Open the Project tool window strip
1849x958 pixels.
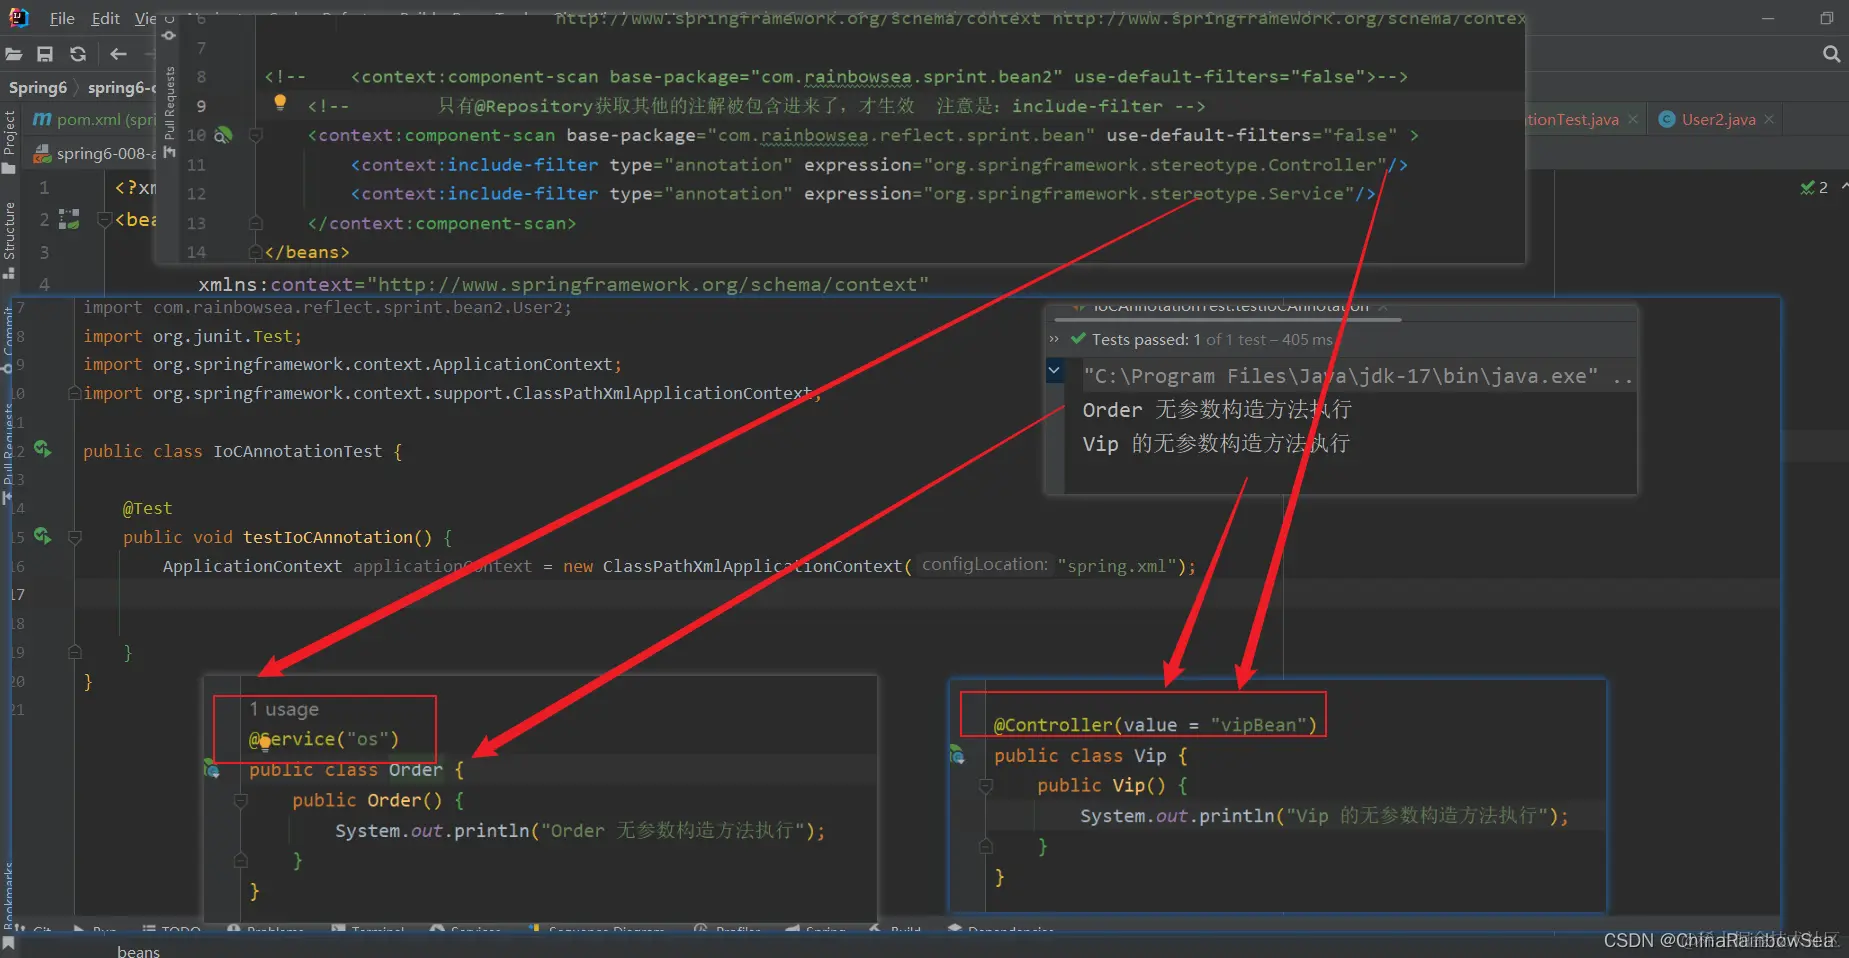tap(10, 140)
